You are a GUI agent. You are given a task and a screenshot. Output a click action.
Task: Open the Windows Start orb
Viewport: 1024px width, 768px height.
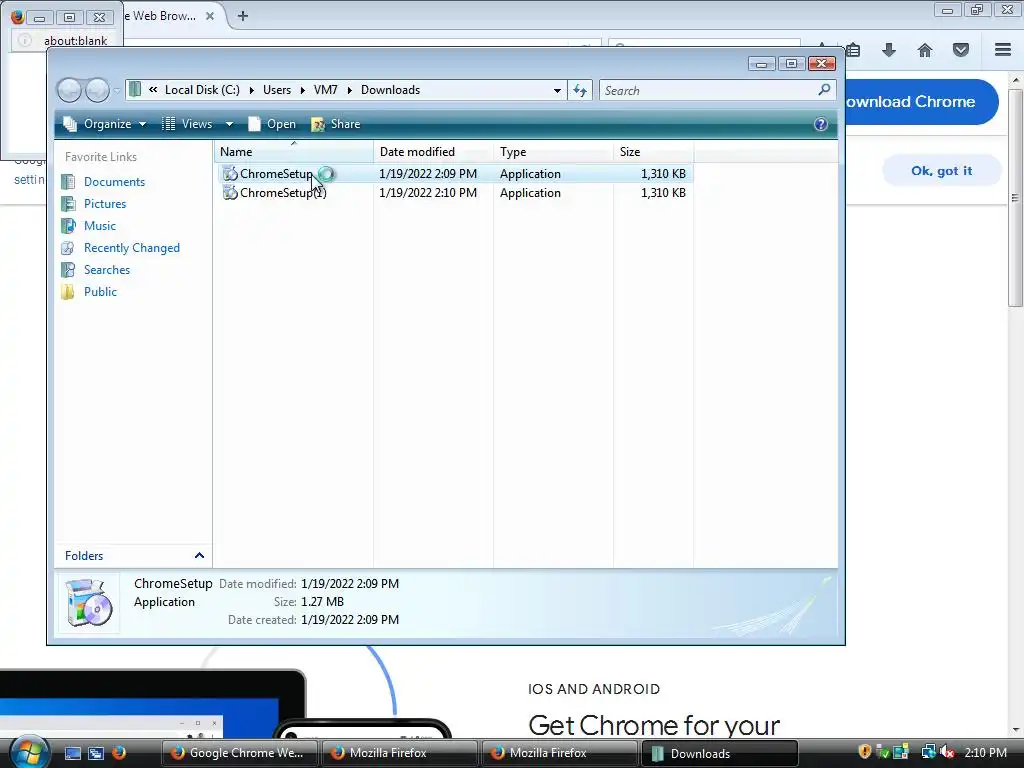pos(29,752)
